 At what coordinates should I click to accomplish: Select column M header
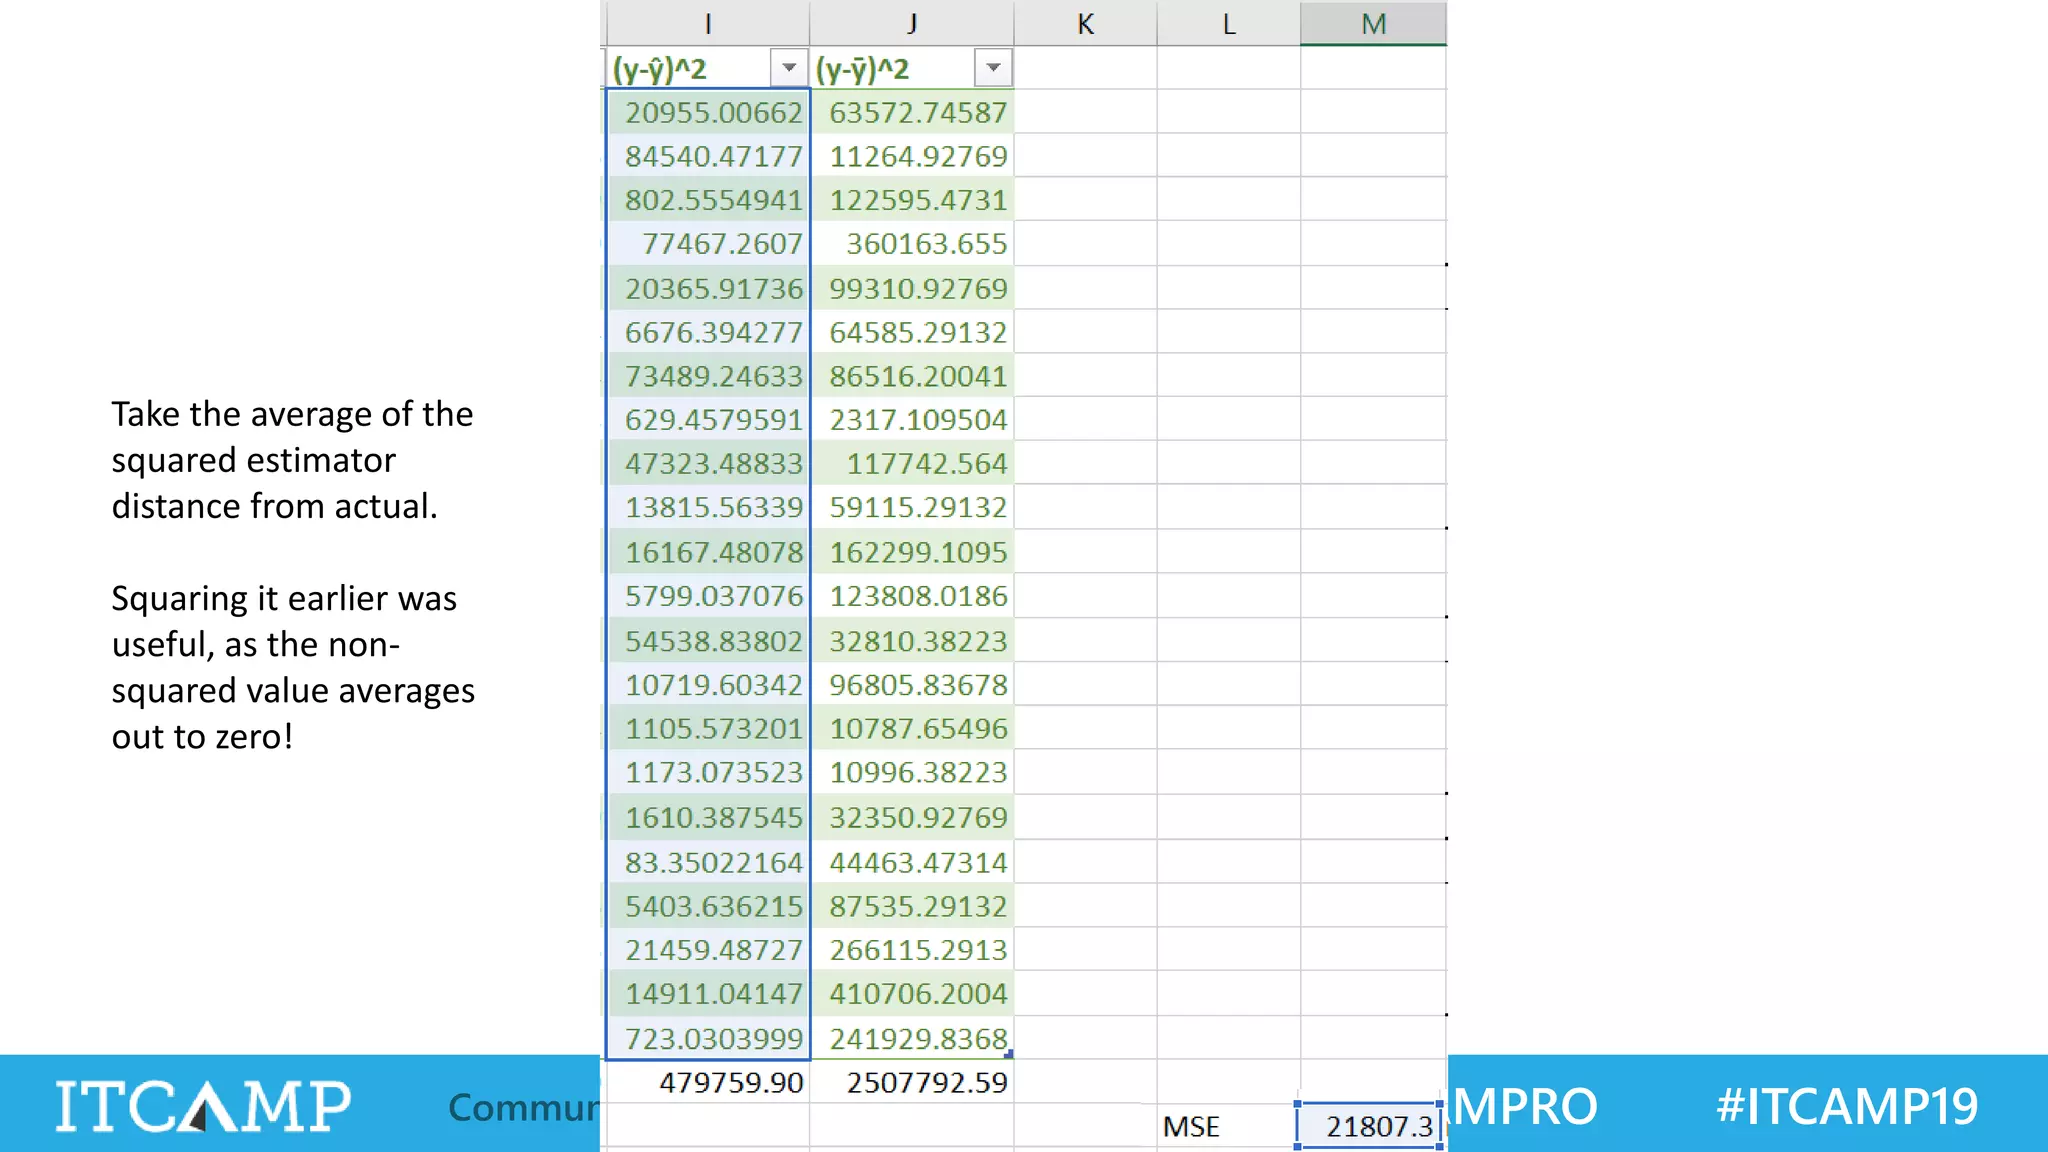click(x=1373, y=23)
